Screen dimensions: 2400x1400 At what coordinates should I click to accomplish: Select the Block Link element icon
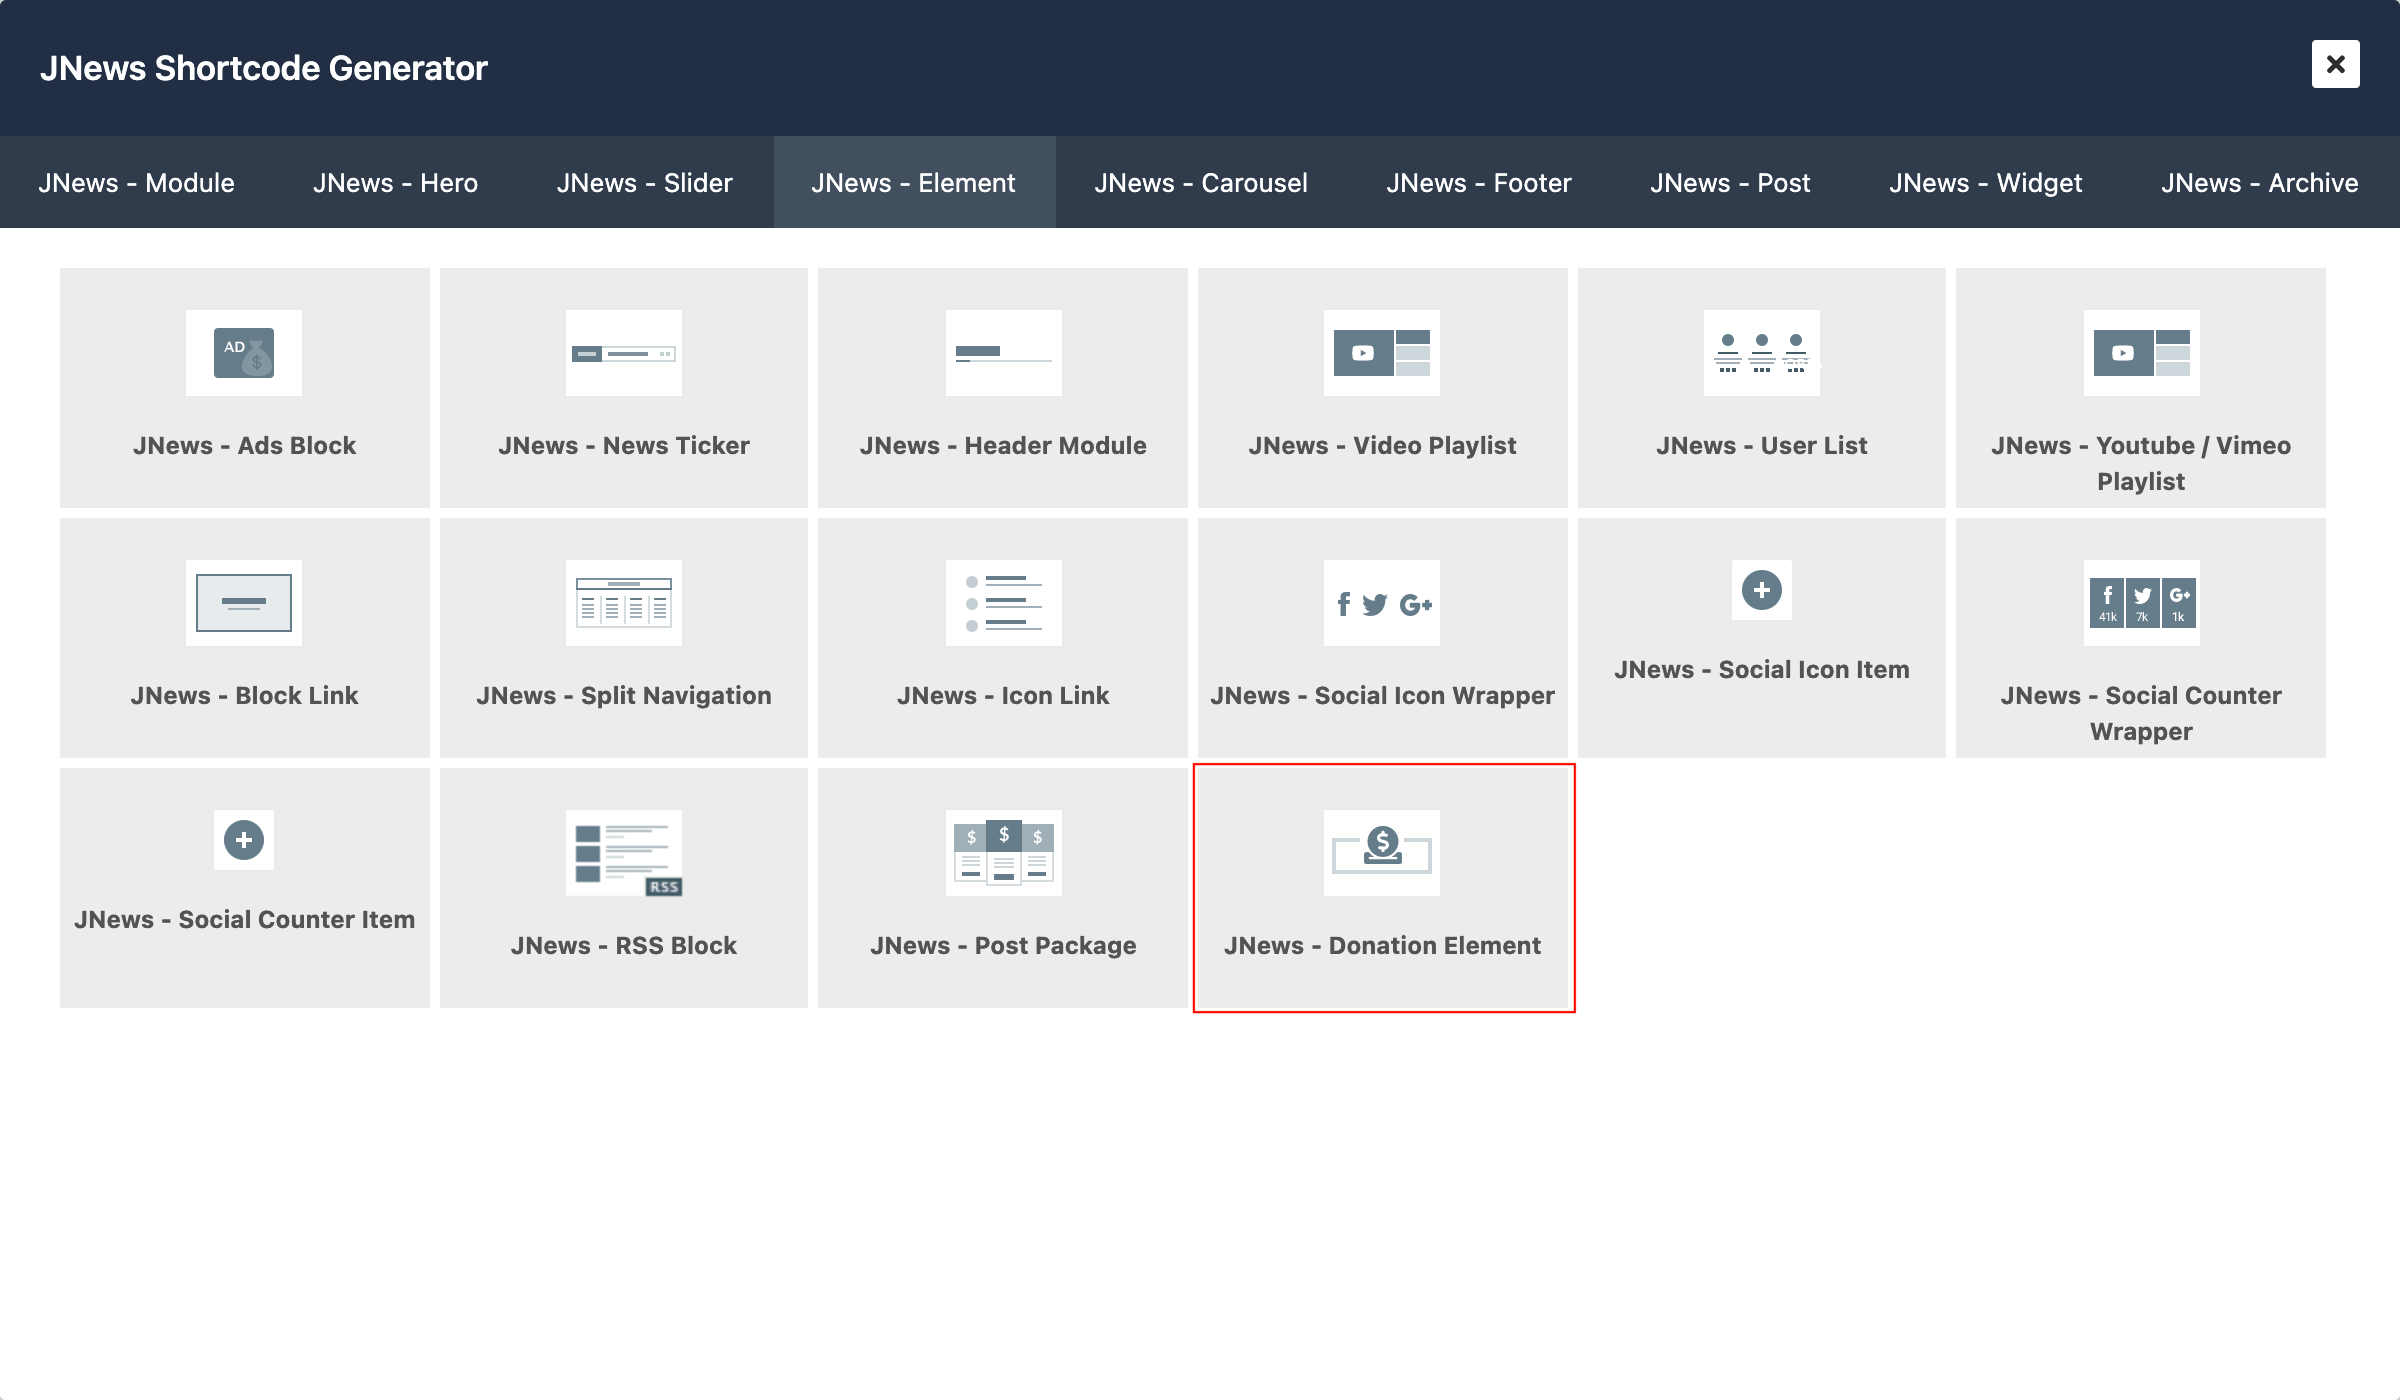(244, 603)
